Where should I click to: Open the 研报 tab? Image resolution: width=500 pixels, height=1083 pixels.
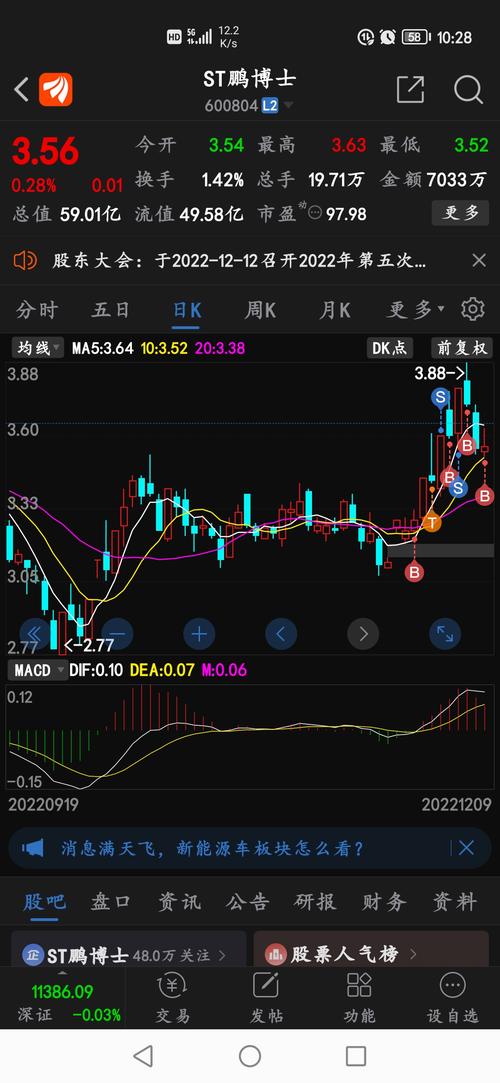point(315,901)
